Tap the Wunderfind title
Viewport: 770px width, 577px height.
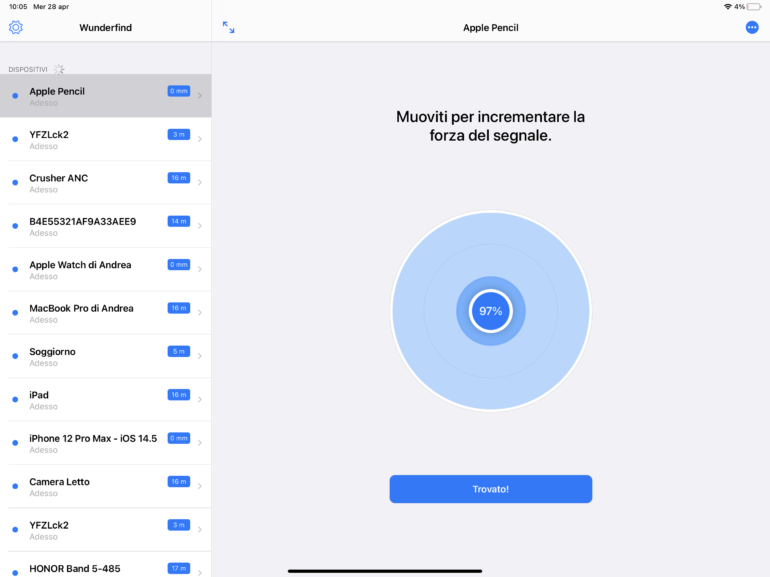106,27
